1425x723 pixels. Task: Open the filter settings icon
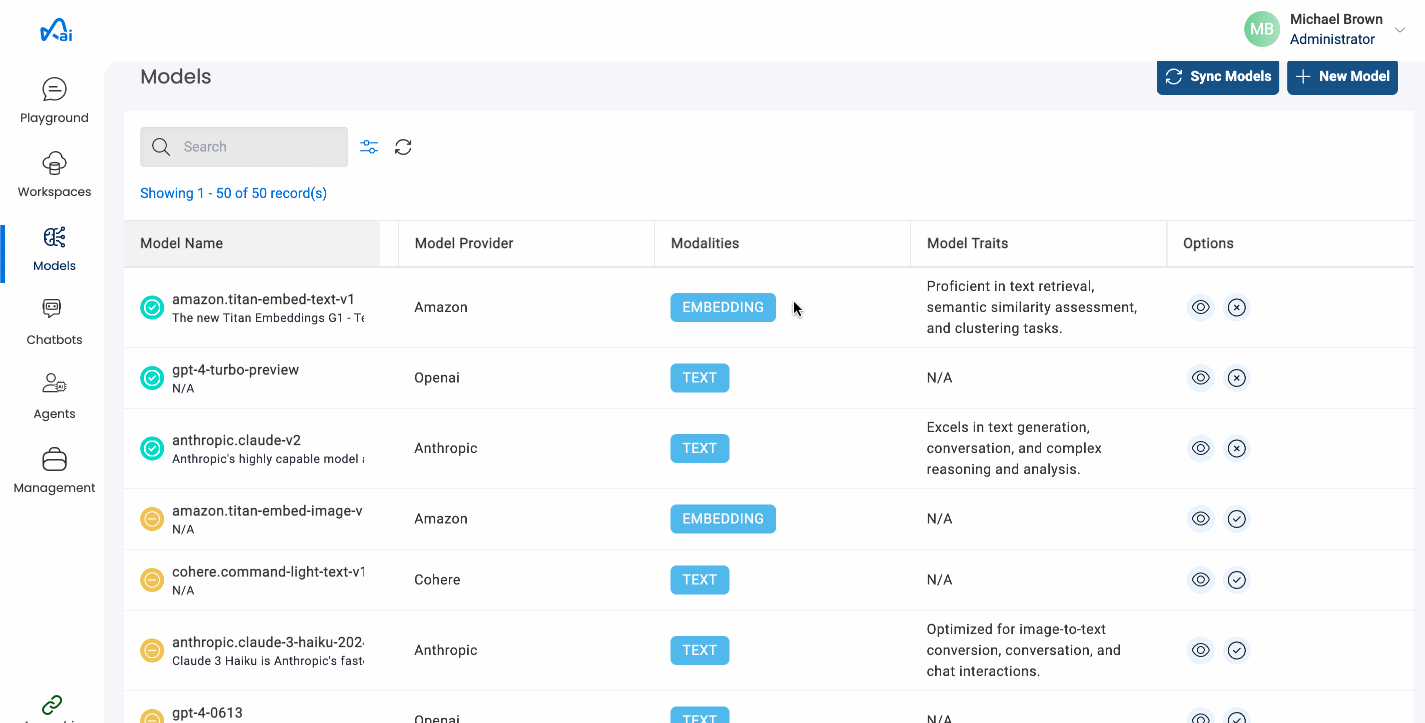pos(369,147)
